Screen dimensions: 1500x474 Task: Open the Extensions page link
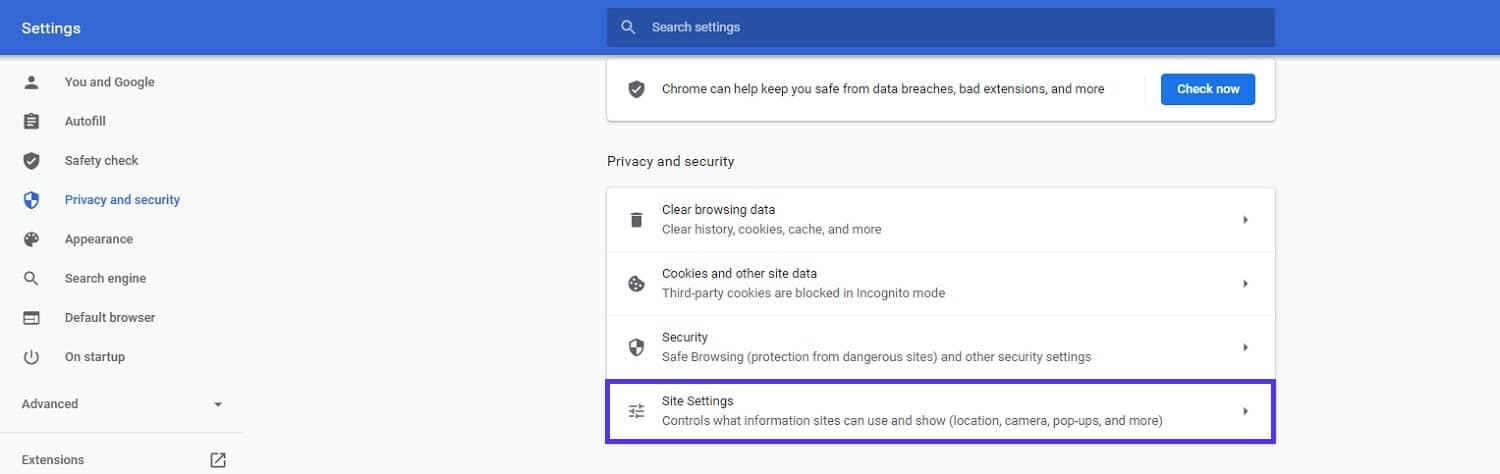pos(53,460)
